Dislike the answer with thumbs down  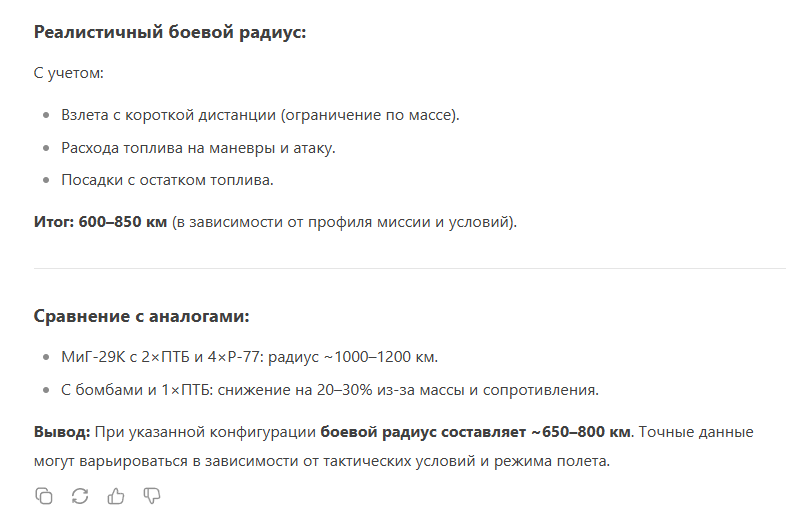(x=152, y=496)
